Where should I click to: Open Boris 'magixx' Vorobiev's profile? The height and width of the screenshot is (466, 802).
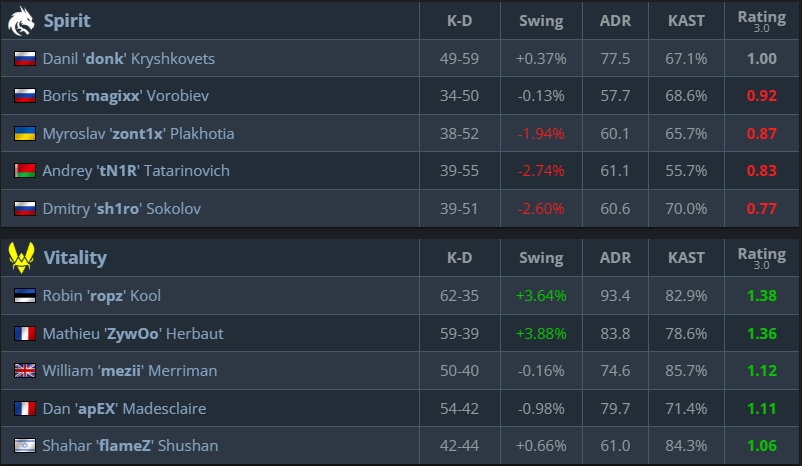click(125, 96)
